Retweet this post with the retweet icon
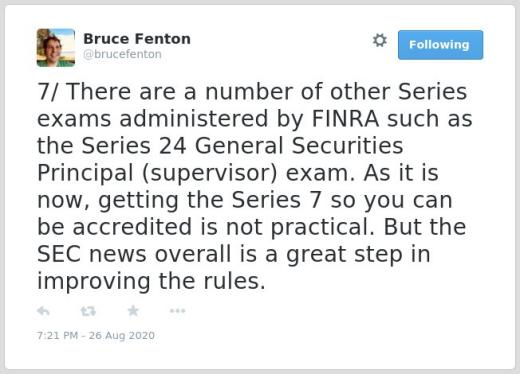This screenshot has height=374, width=520. coord(88,311)
